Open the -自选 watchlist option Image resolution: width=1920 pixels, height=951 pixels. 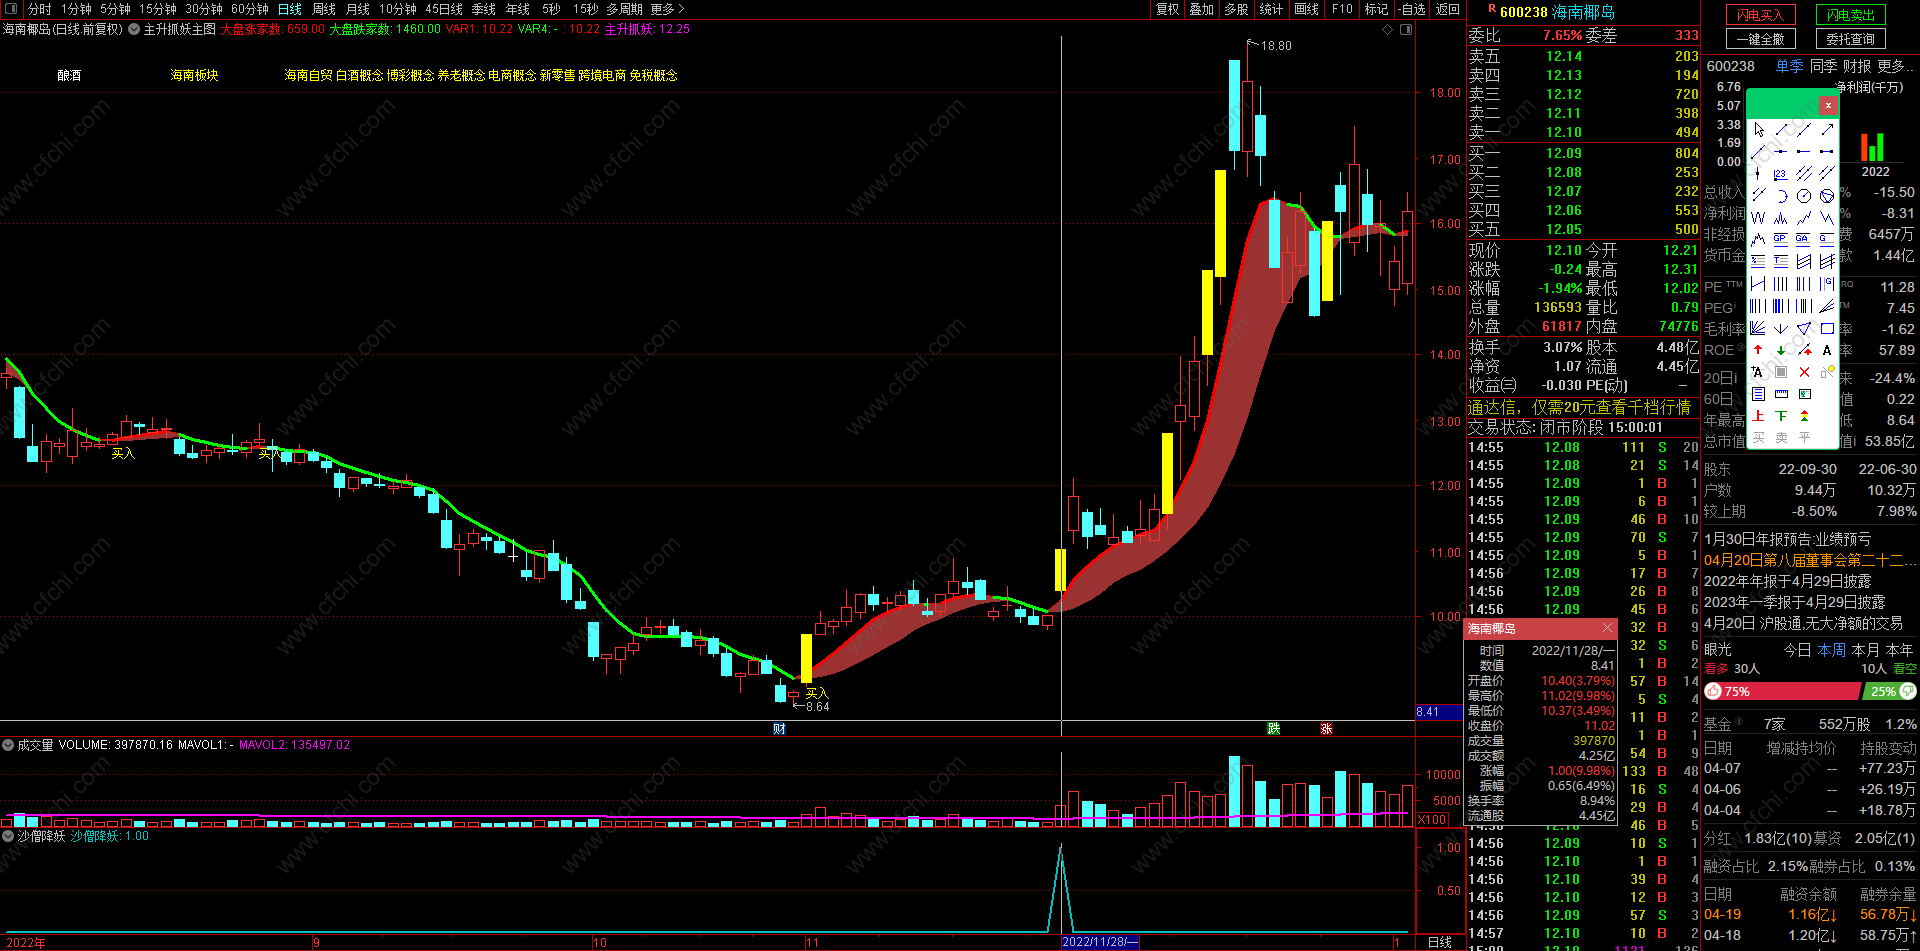coord(1411,9)
